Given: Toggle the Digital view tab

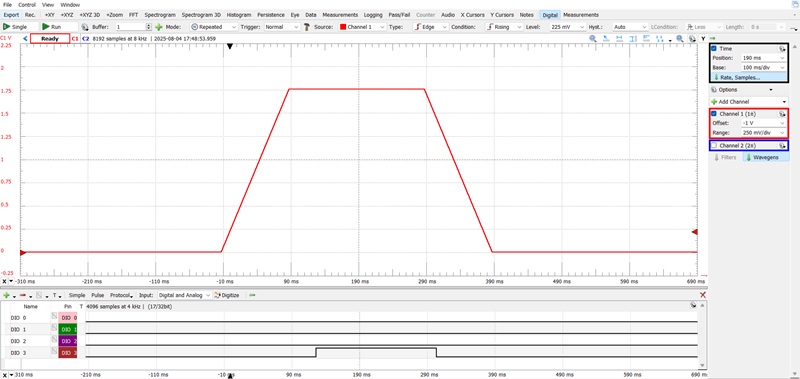Looking at the screenshot, I should [550, 15].
